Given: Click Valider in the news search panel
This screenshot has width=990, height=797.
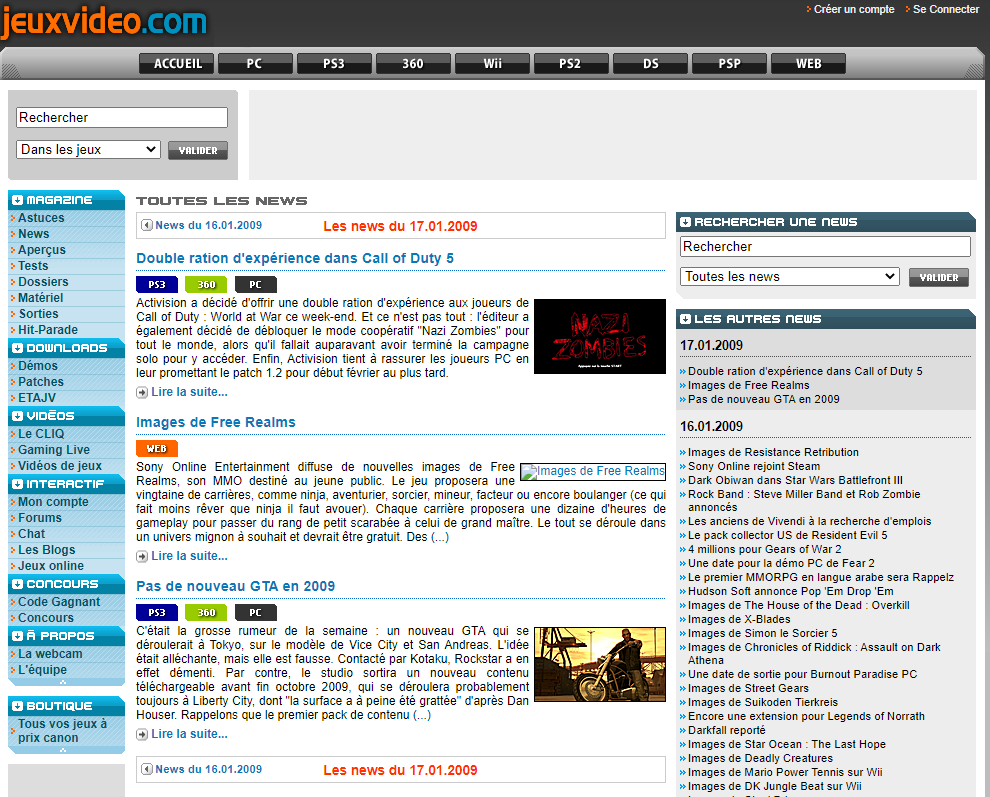Looking at the screenshot, I should point(939,277).
